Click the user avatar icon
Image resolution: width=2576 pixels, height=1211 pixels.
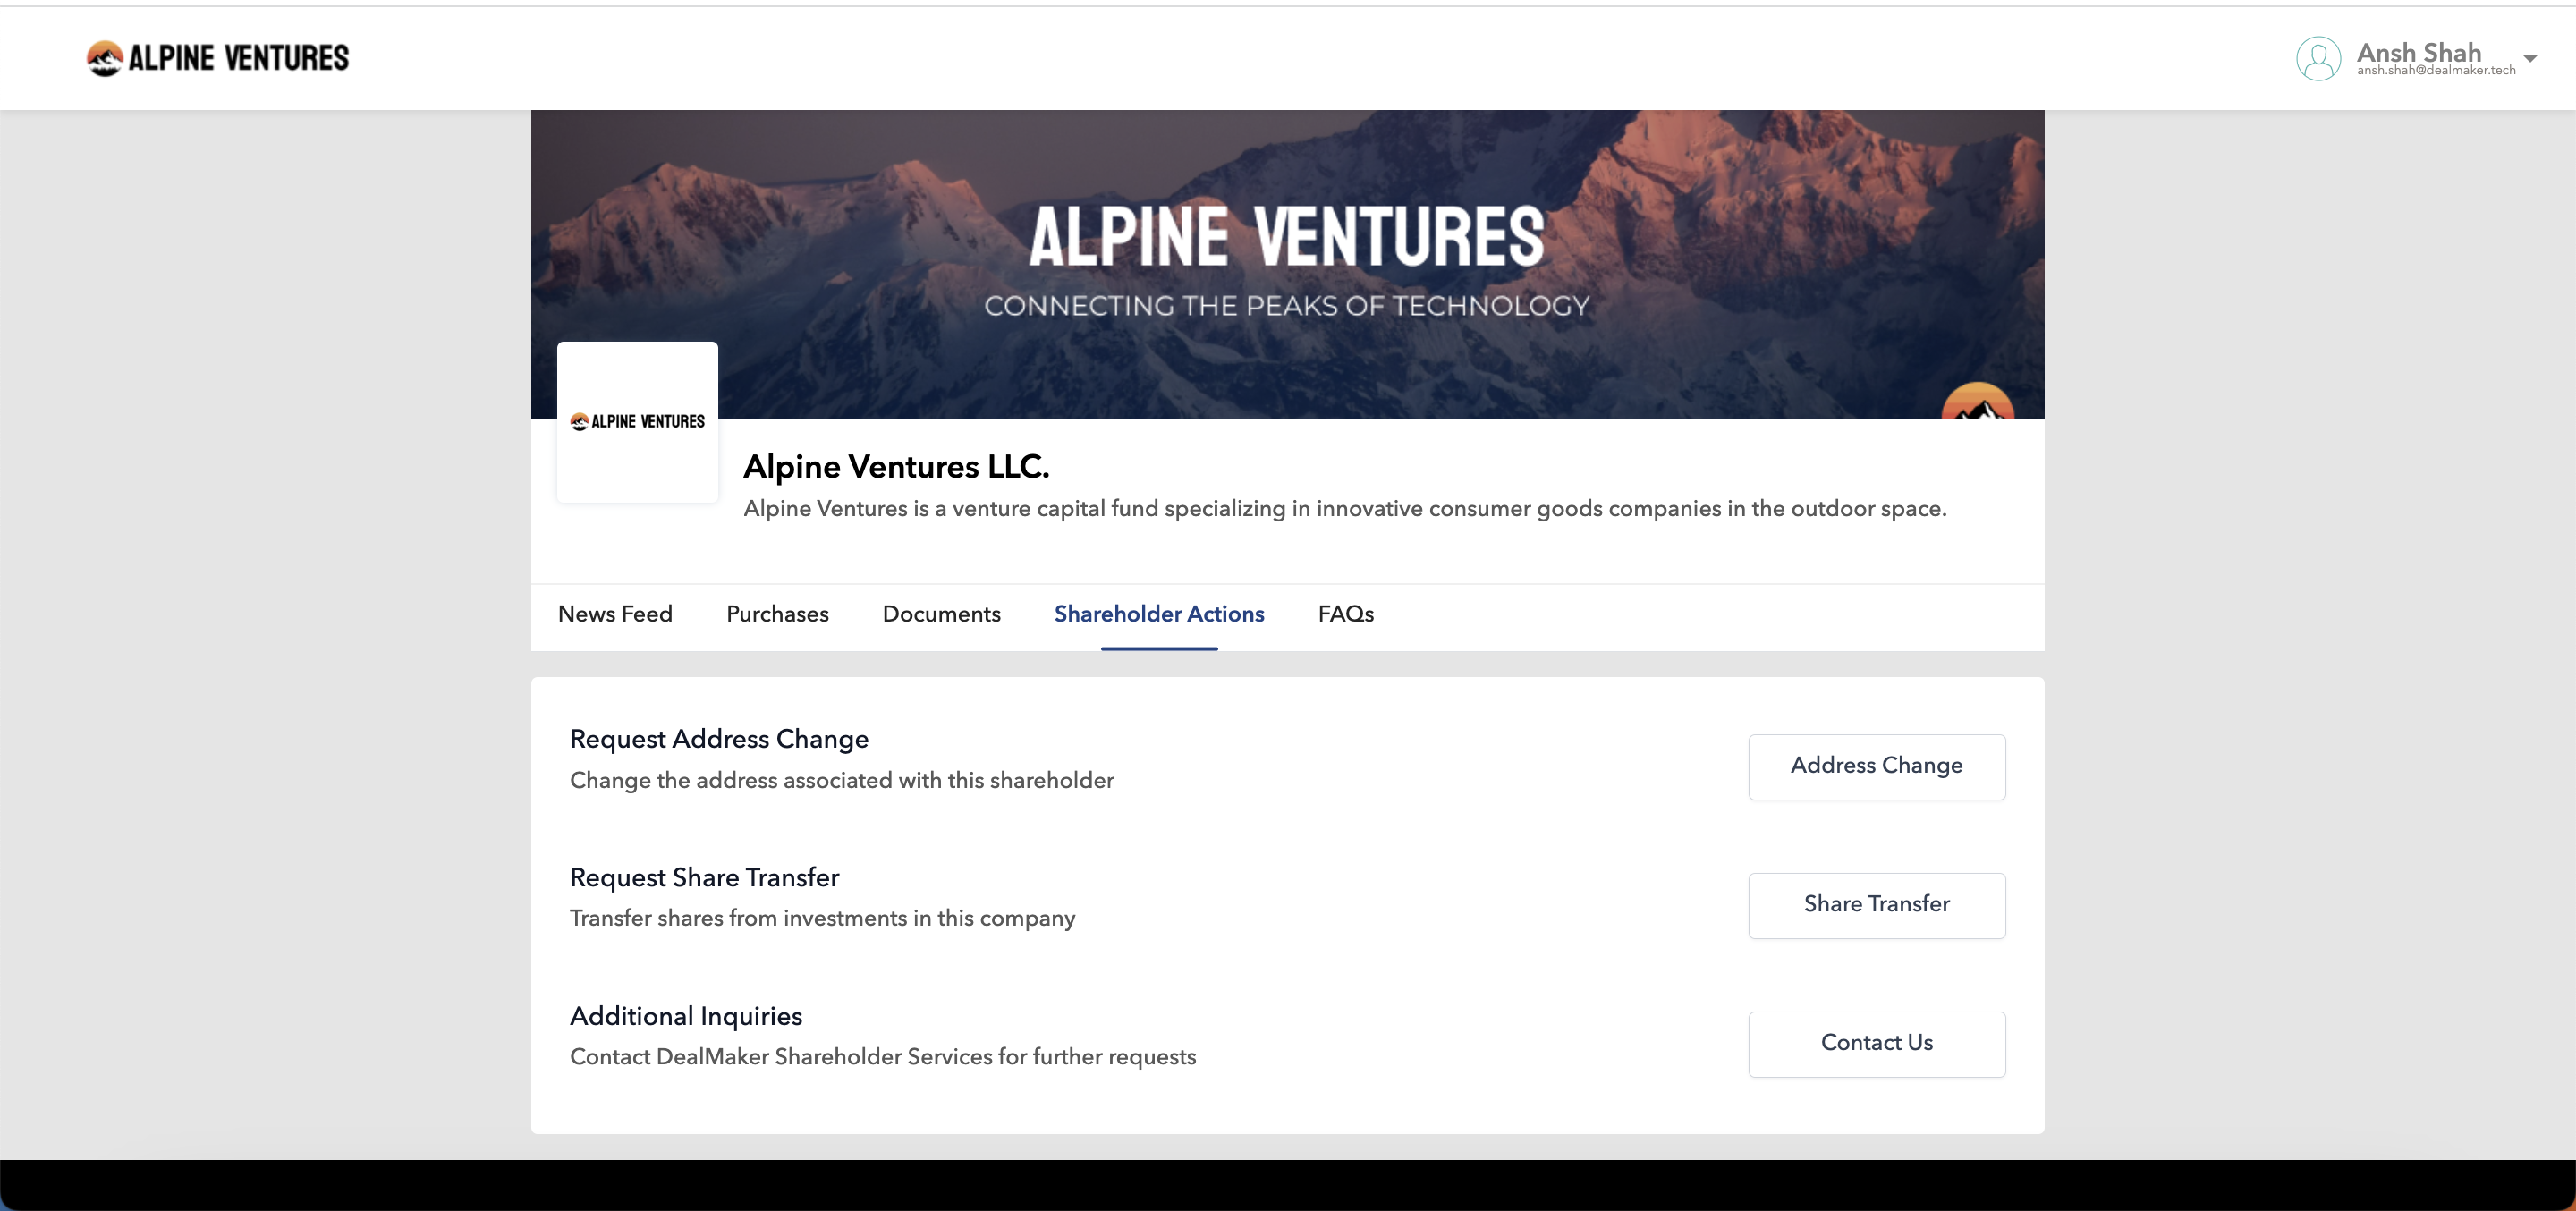pos(2317,58)
